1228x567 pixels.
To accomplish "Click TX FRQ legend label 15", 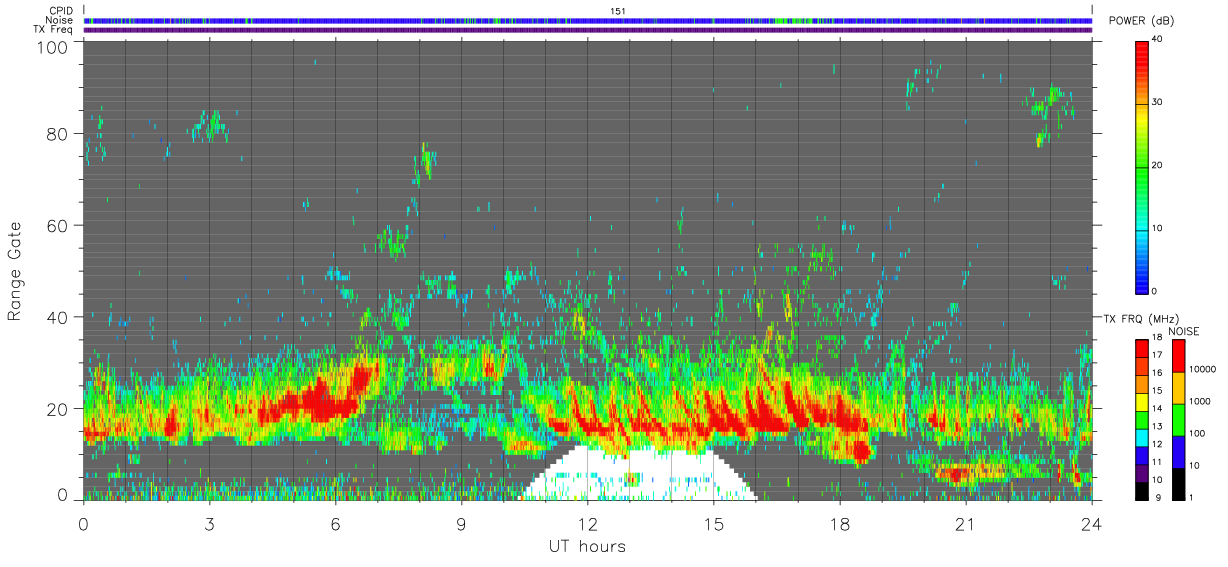I will coord(1155,391).
